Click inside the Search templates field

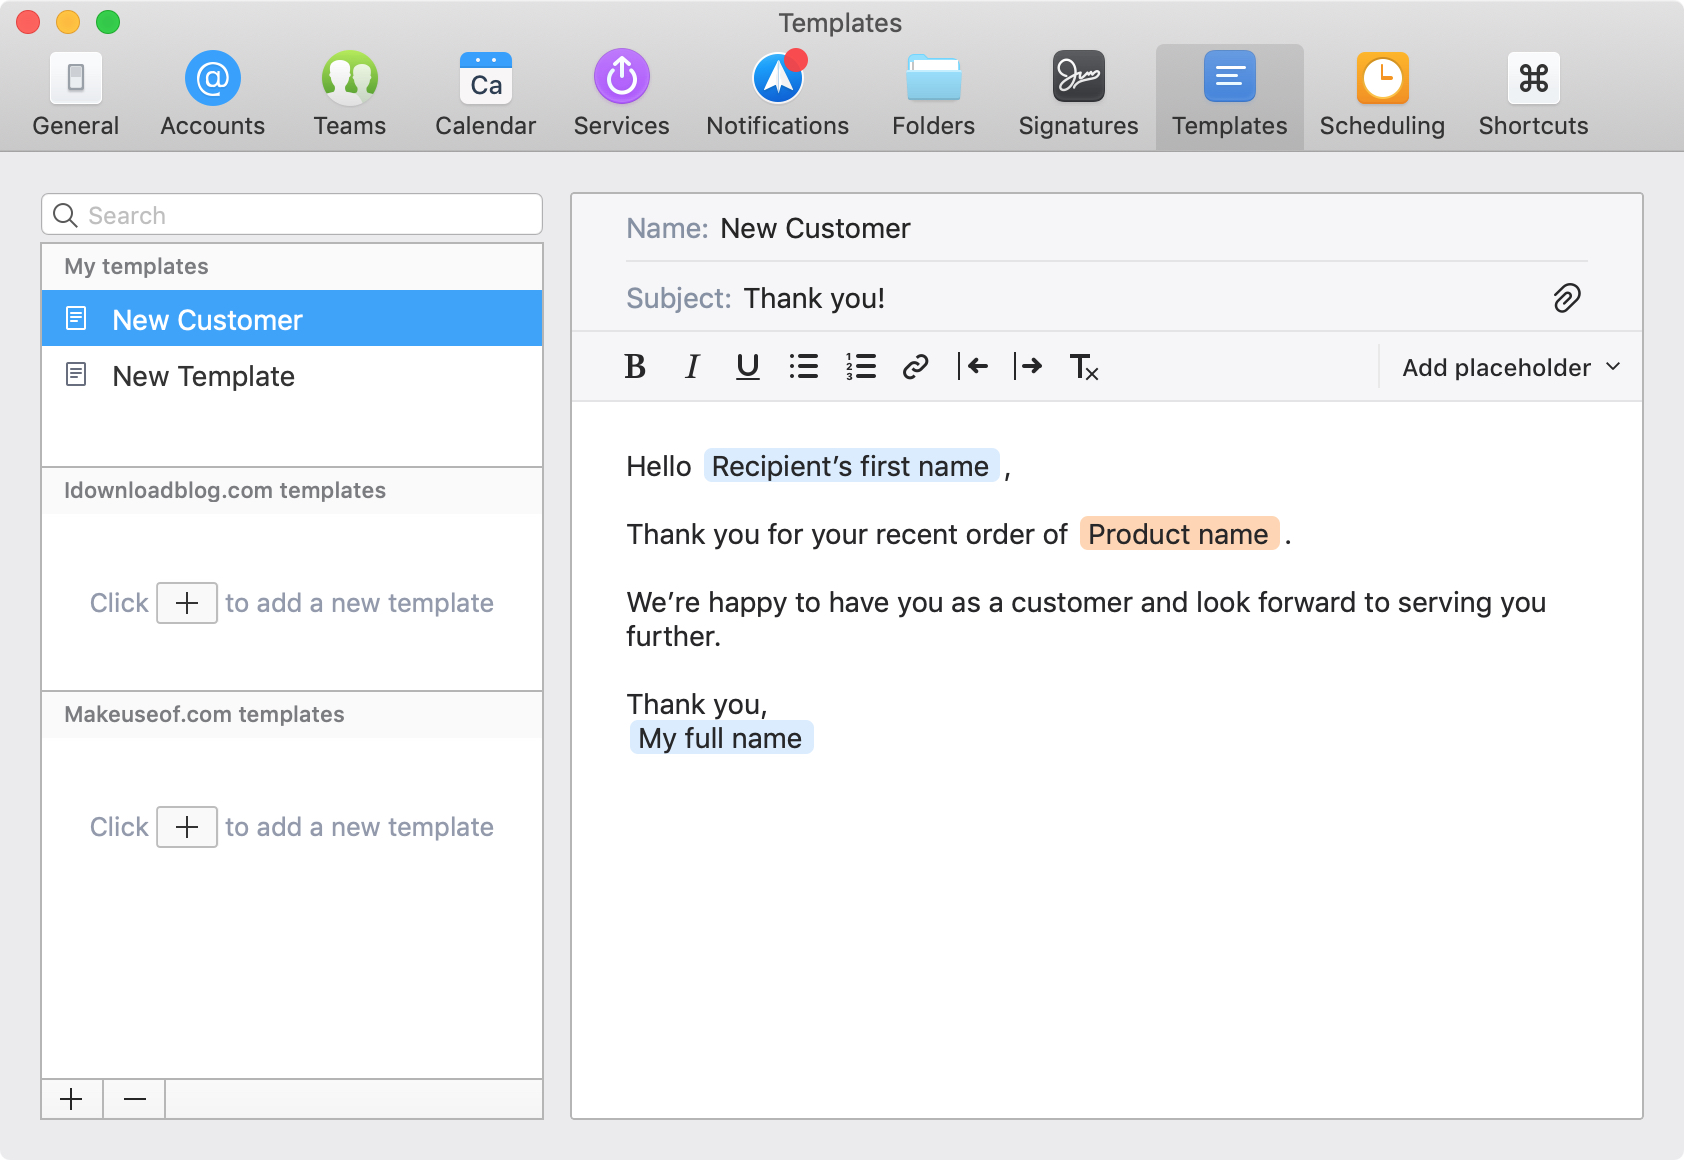pos(290,214)
